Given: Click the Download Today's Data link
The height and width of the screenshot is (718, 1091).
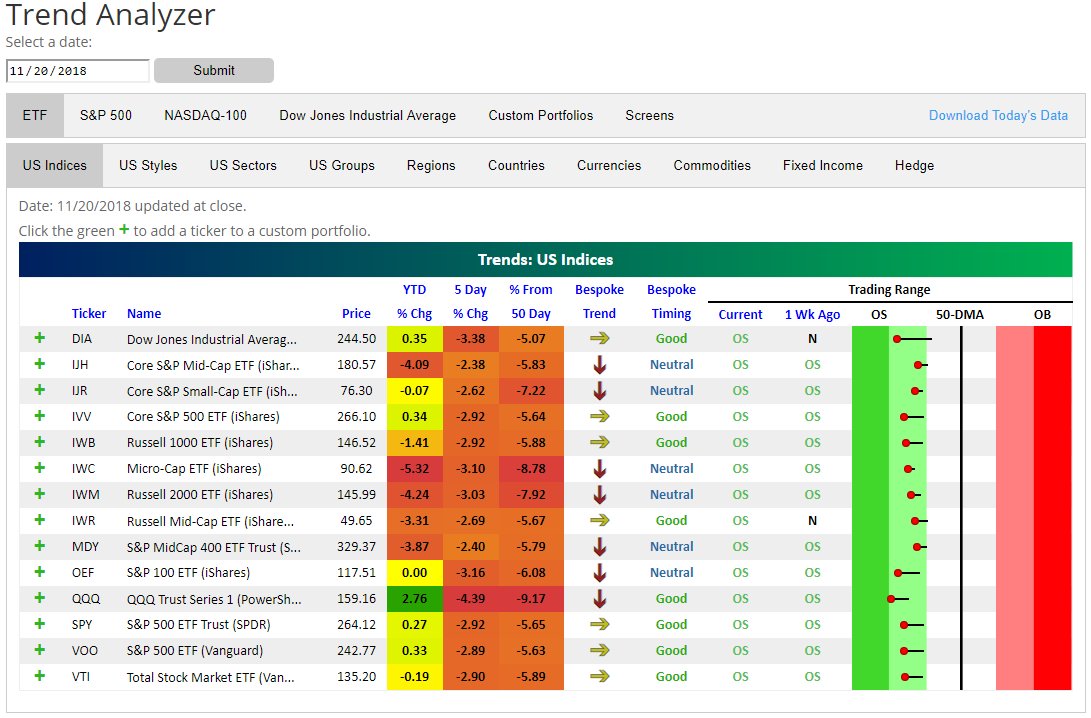Looking at the screenshot, I should (x=998, y=115).
